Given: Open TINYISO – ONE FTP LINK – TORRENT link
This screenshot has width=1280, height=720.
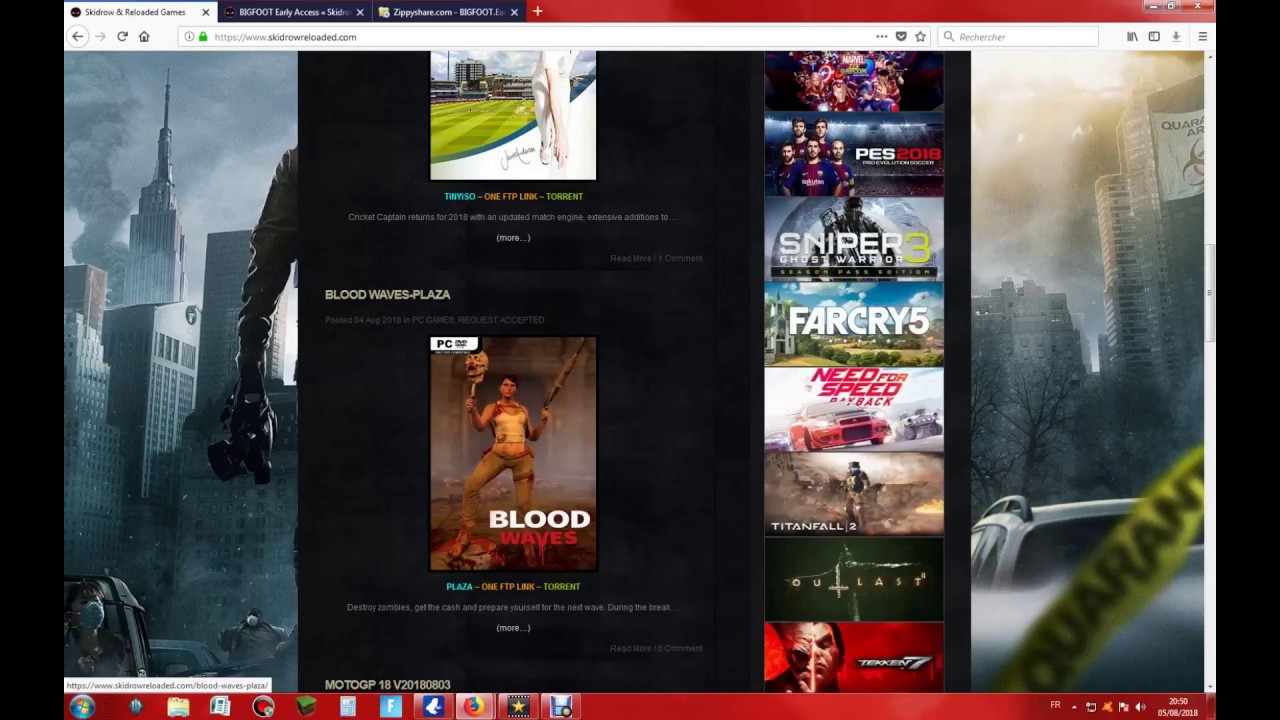Looking at the screenshot, I should (513, 196).
